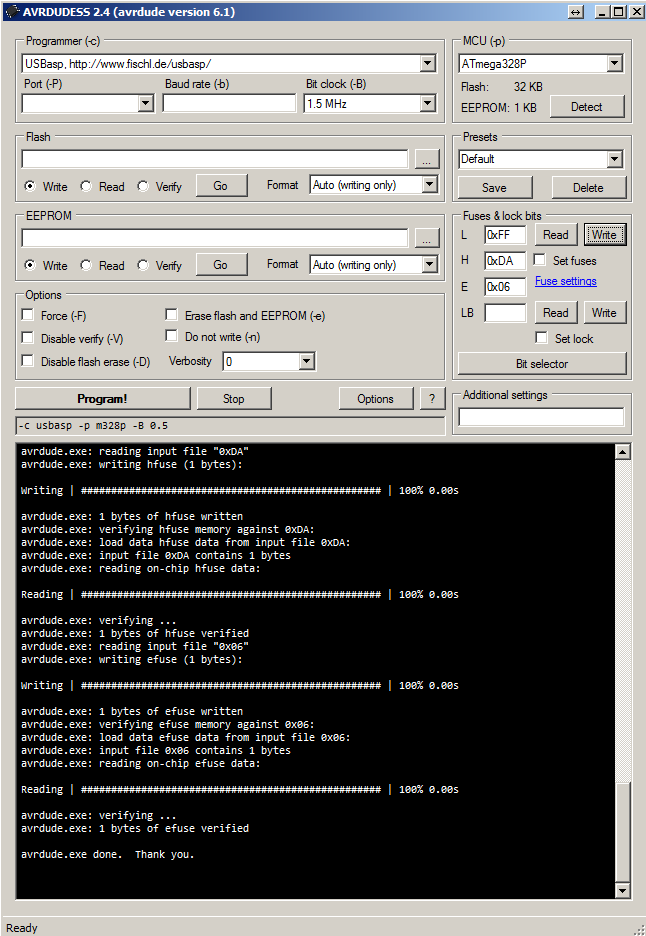Open the Fuse settings link
Viewport: 646px width, 936px height.
565,282
